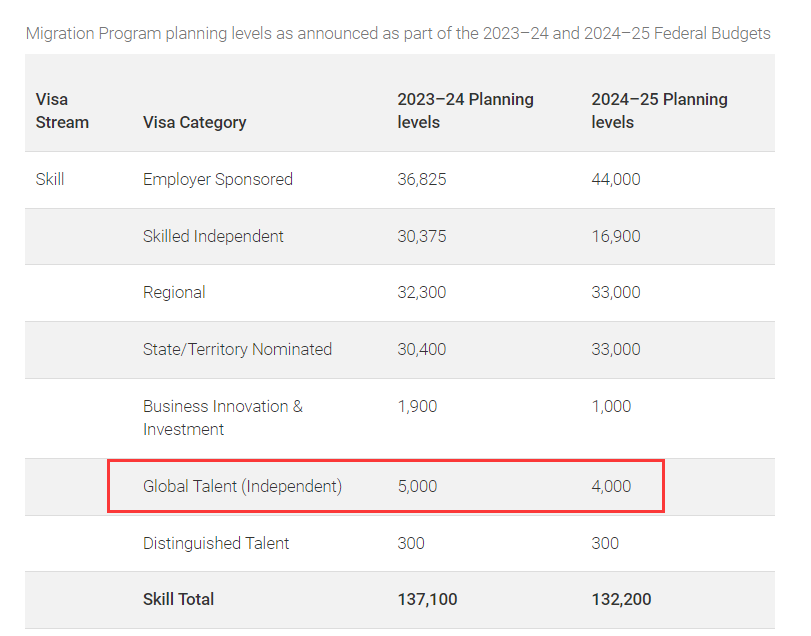This screenshot has height=636, width=811.
Task: Select the Business Innovation & Investment cell
Action: click(x=222, y=417)
